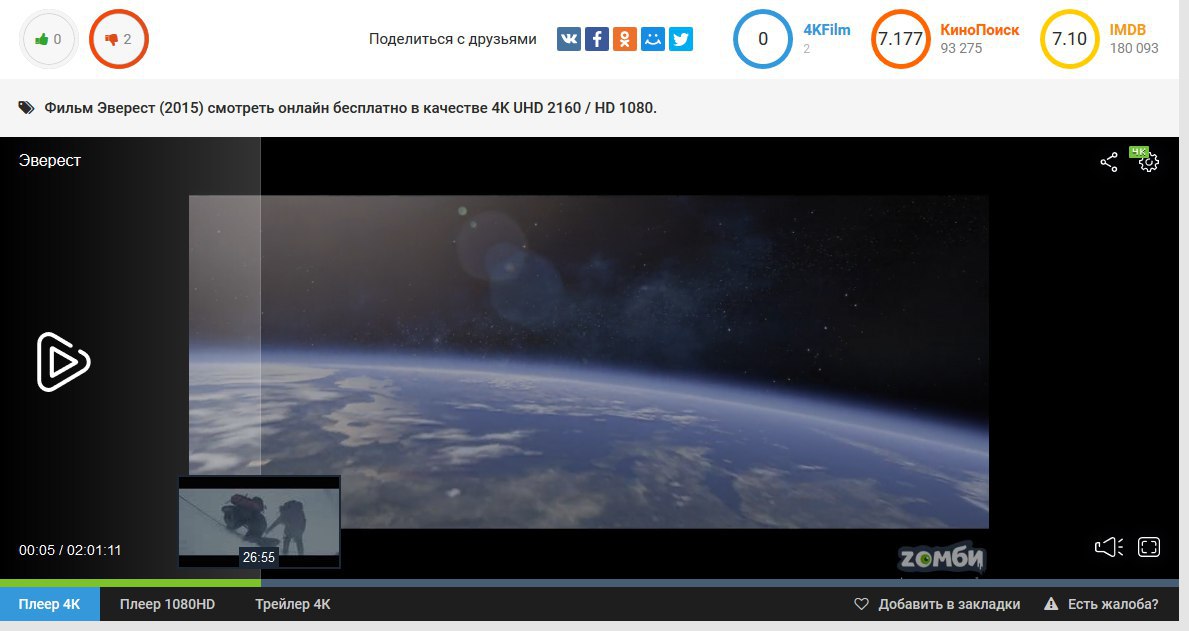The height and width of the screenshot is (631, 1189).
Task: Click the thumbs-up like button
Action: 49,39
